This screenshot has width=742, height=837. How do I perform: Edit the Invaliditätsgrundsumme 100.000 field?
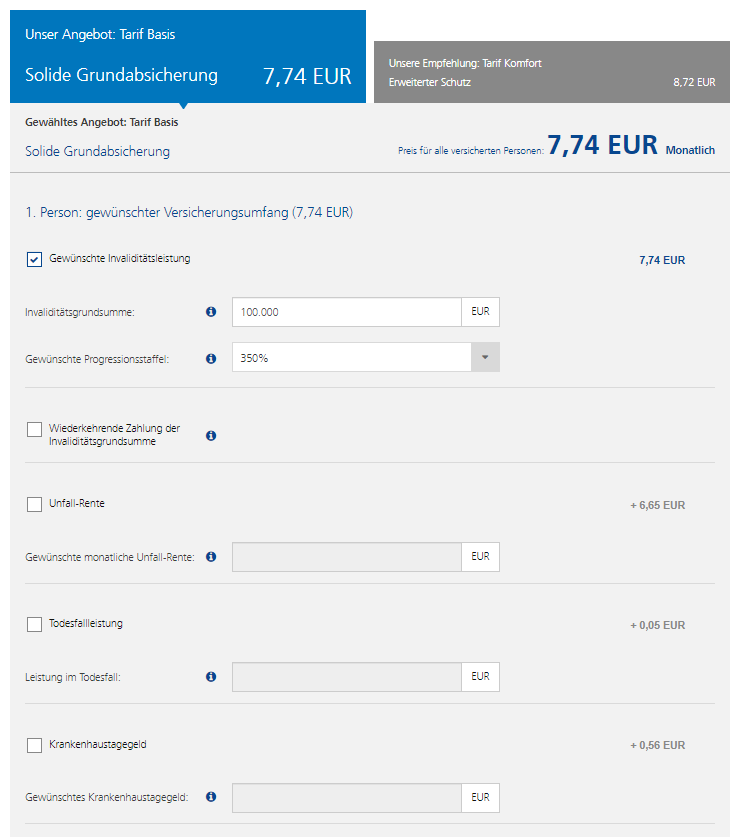346,312
